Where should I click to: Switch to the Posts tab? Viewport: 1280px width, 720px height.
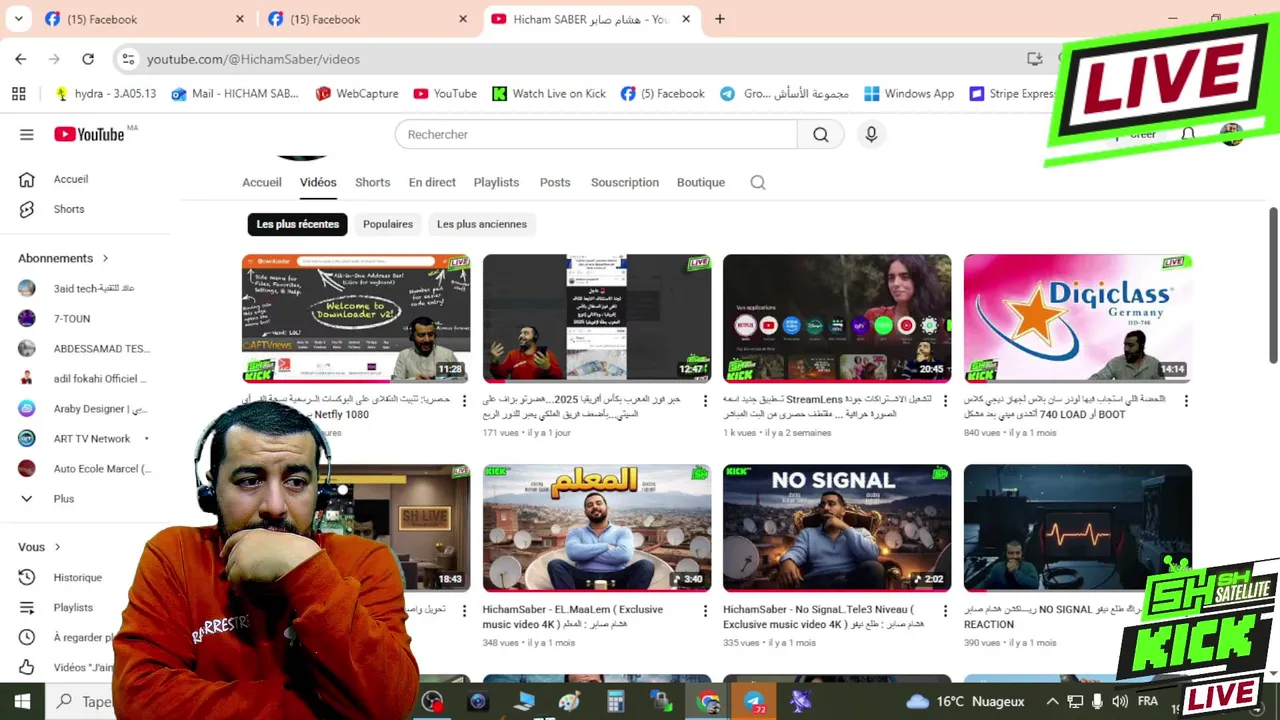click(555, 182)
